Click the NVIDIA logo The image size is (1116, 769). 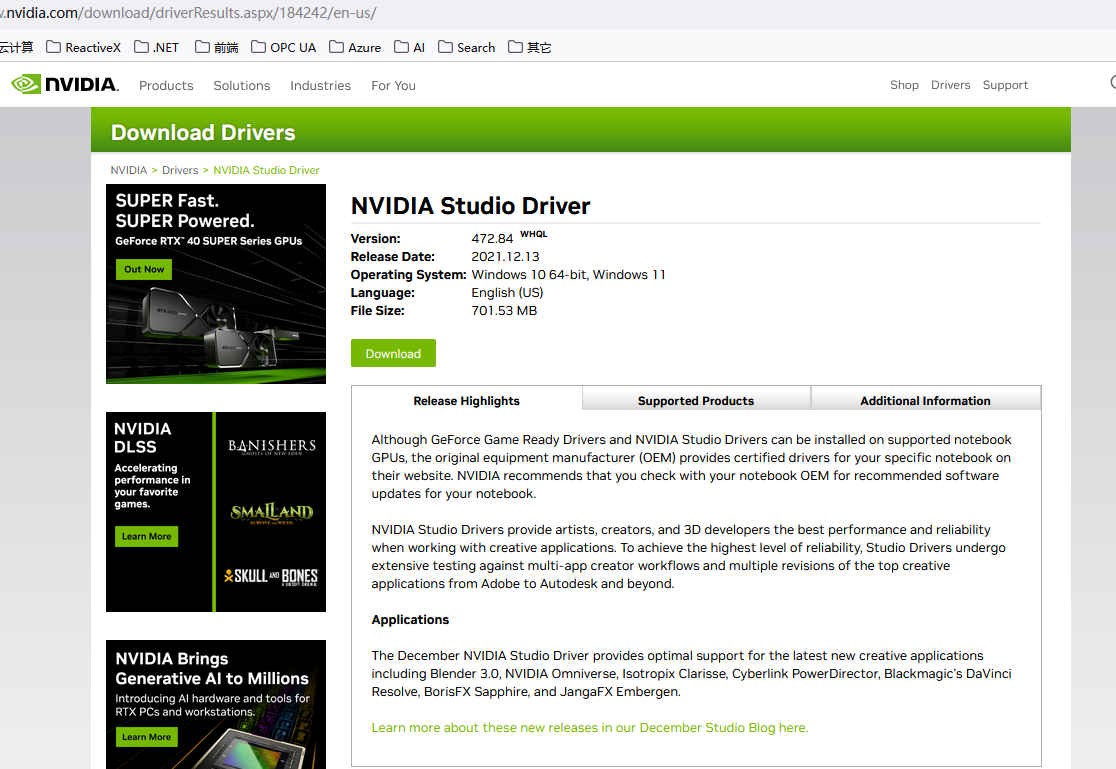(65, 85)
